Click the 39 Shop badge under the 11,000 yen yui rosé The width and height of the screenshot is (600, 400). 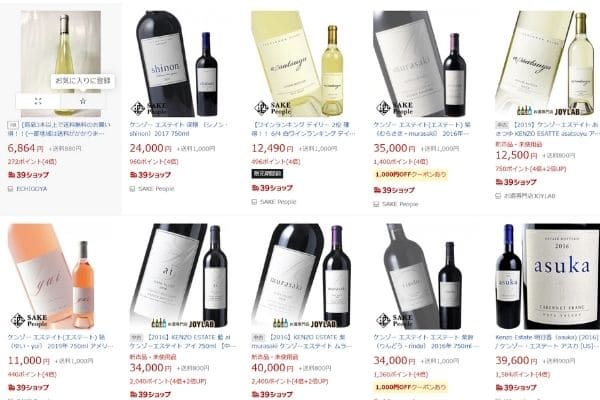coord(28,387)
